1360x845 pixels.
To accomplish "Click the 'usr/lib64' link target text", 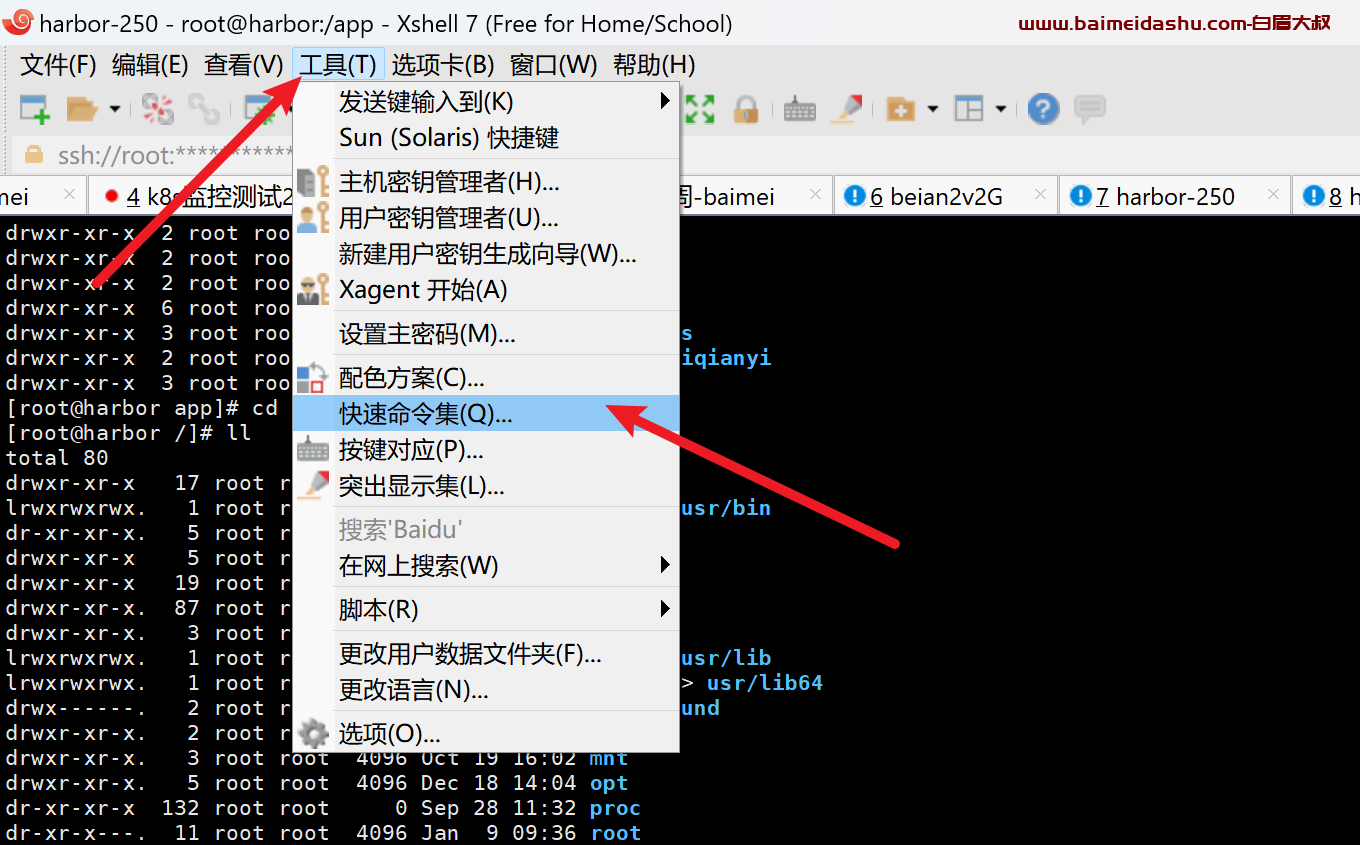I will pos(765,683).
